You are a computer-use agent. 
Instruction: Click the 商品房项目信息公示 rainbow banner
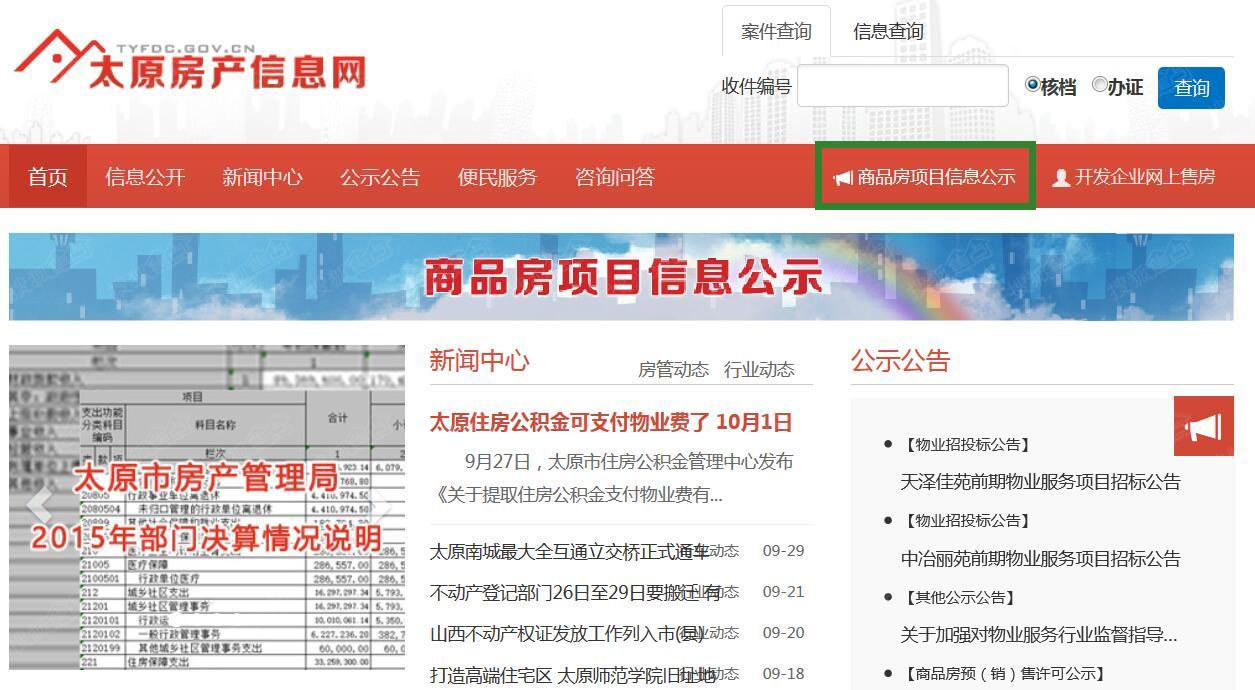(x=621, y=277)
